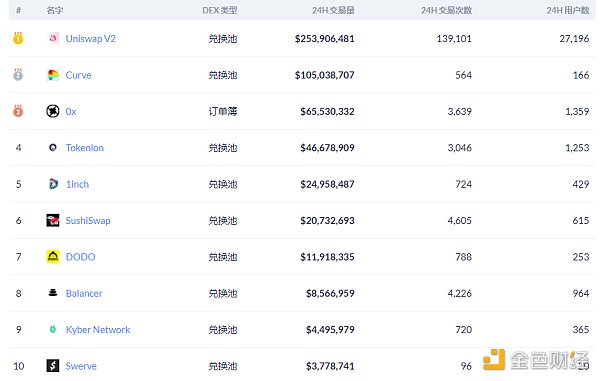Click the green Kyber Network logo icon
This screenshot has width=600, height=381.
pyautogui.click(x=53, y=329)
